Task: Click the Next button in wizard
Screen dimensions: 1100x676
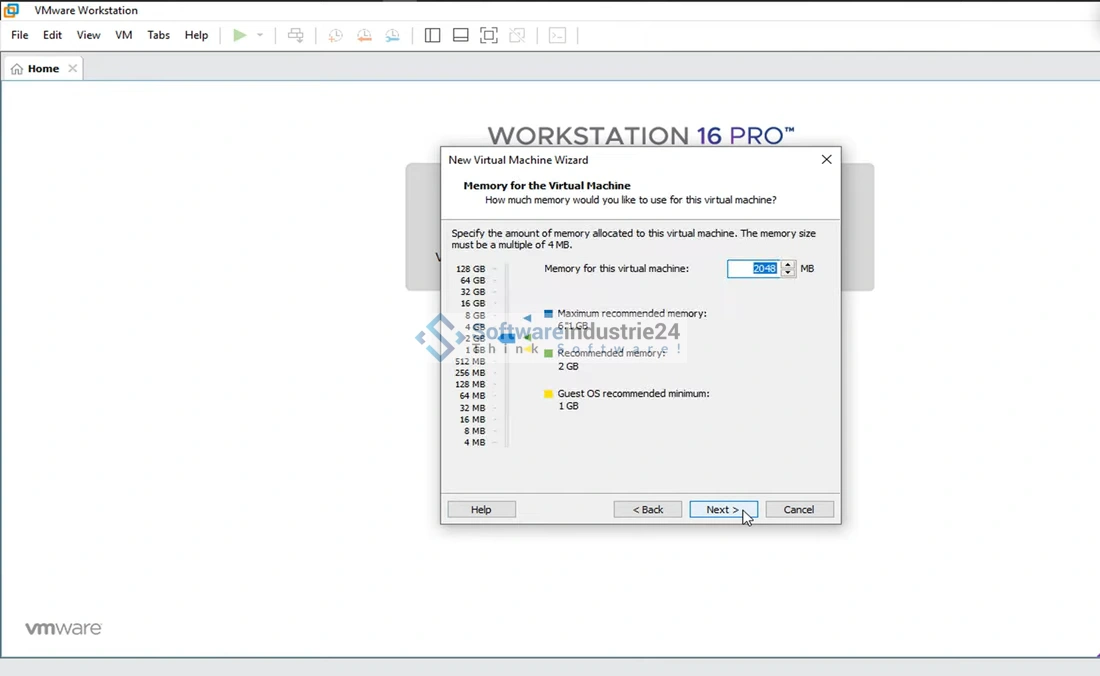Action: coord(723,510)
